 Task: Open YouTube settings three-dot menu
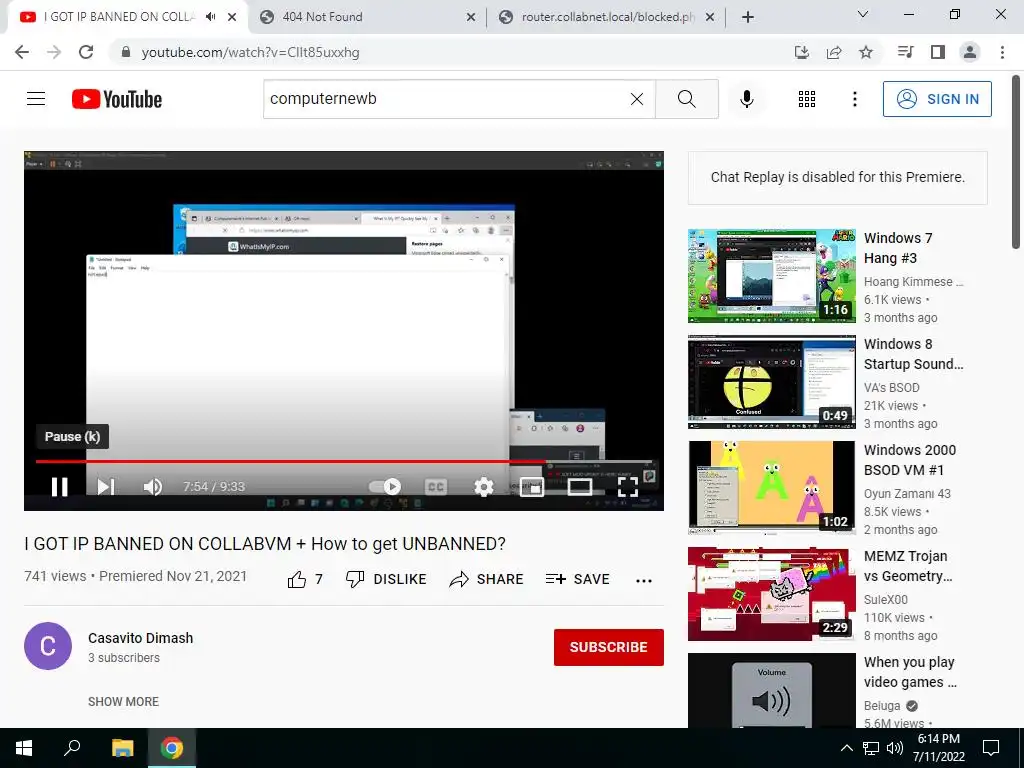854,99
